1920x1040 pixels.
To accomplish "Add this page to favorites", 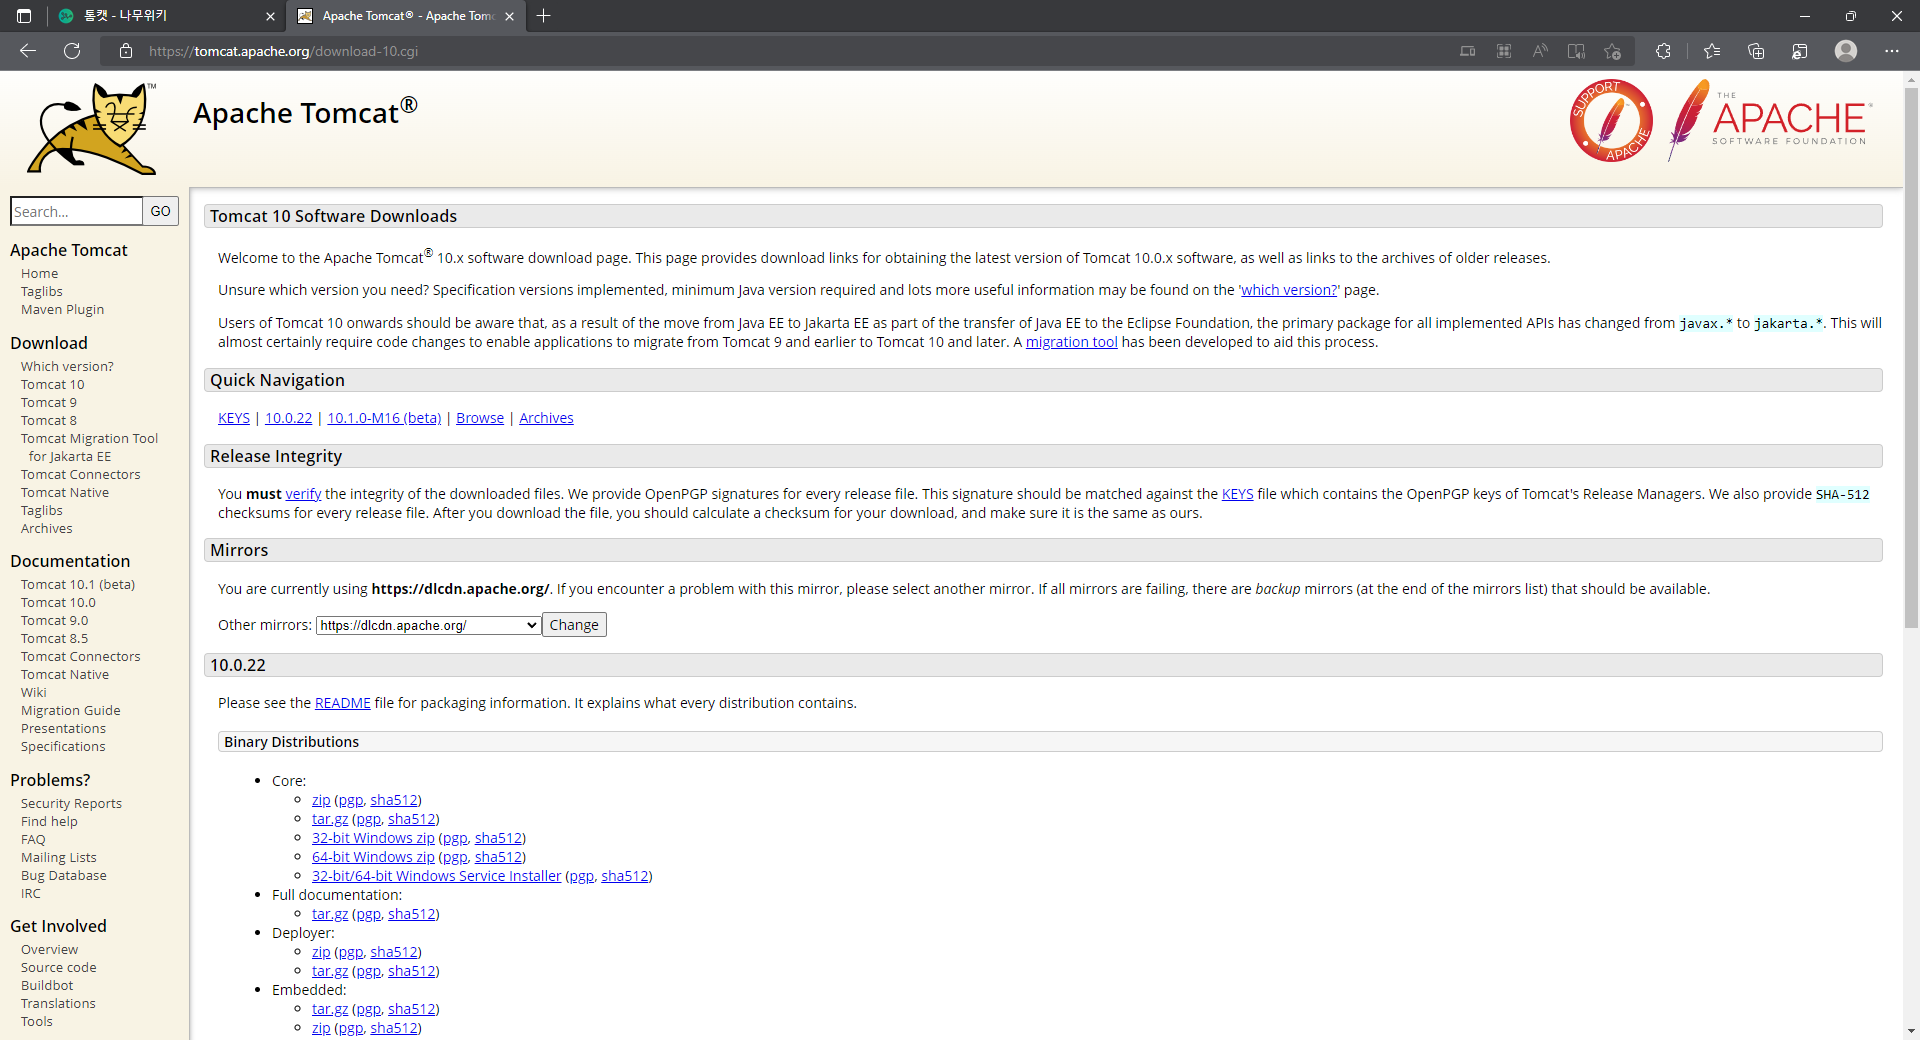I will click(x=1612, y=51).
